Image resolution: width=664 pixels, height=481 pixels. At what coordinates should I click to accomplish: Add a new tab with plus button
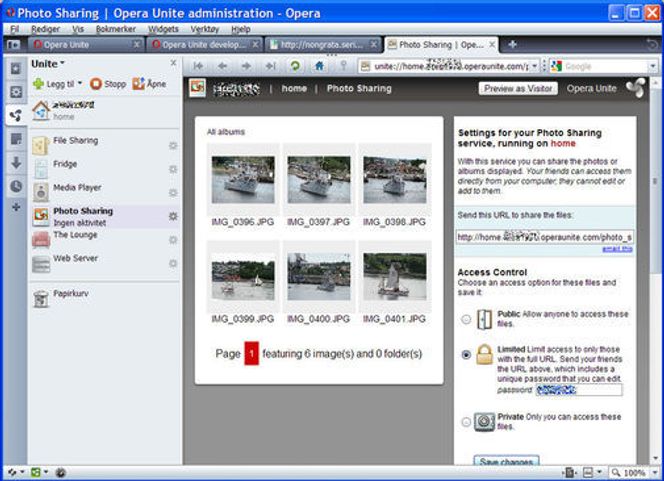(512, 44)
